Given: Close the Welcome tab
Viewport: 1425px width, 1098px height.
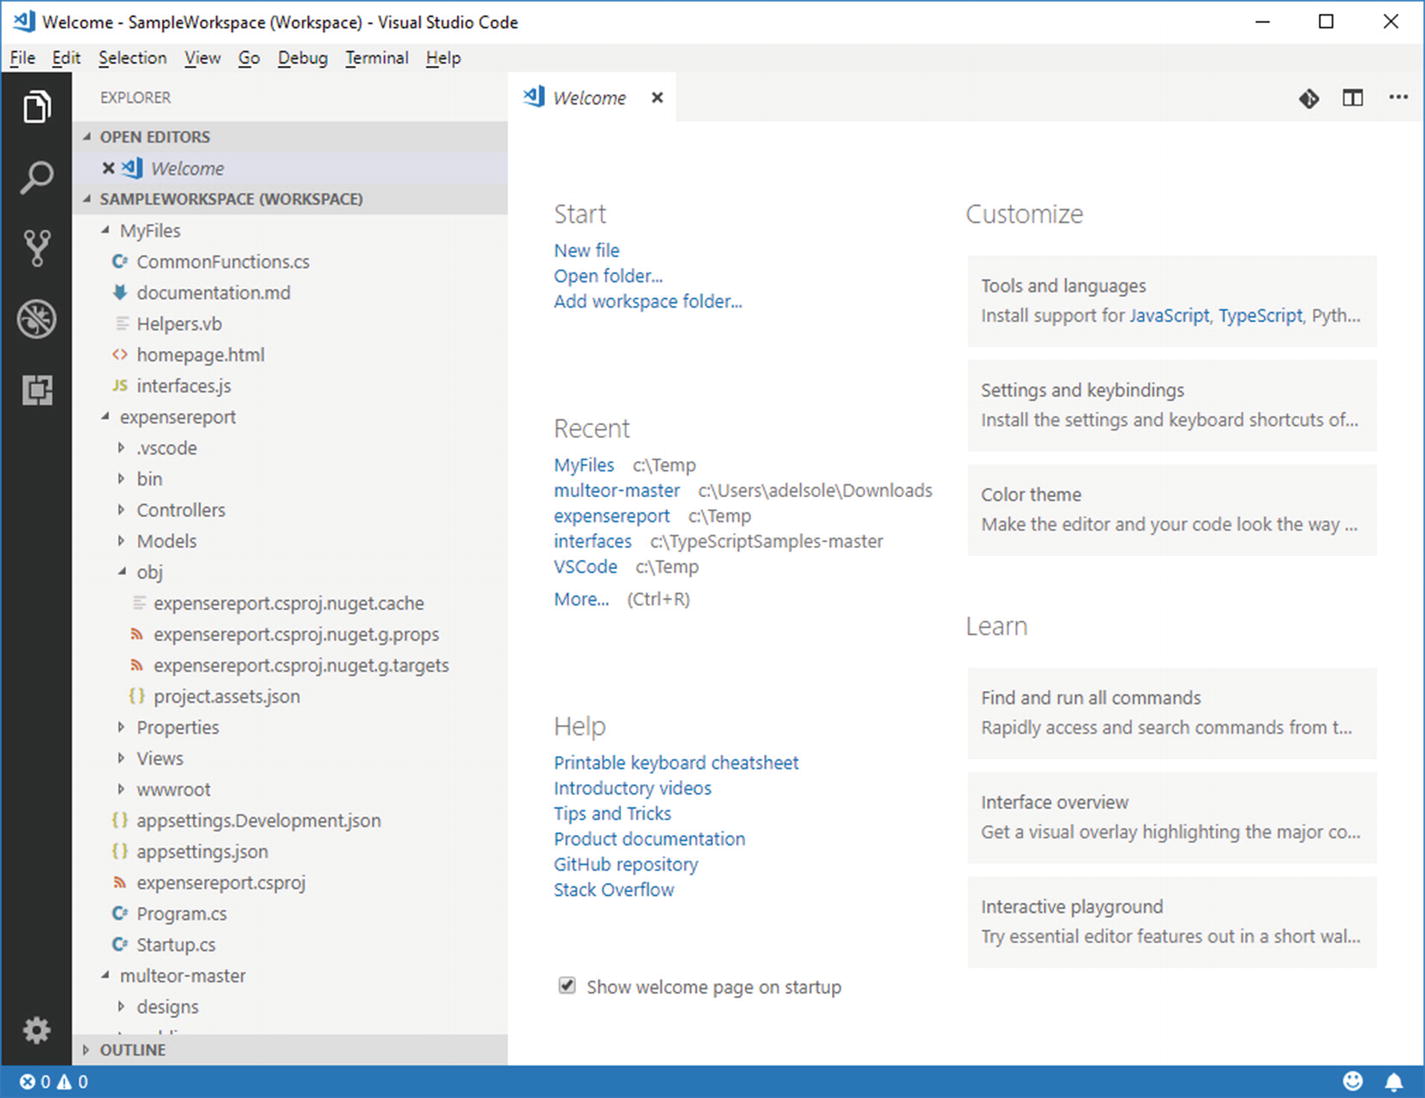Looking at the screenshot, I should 657,98.
